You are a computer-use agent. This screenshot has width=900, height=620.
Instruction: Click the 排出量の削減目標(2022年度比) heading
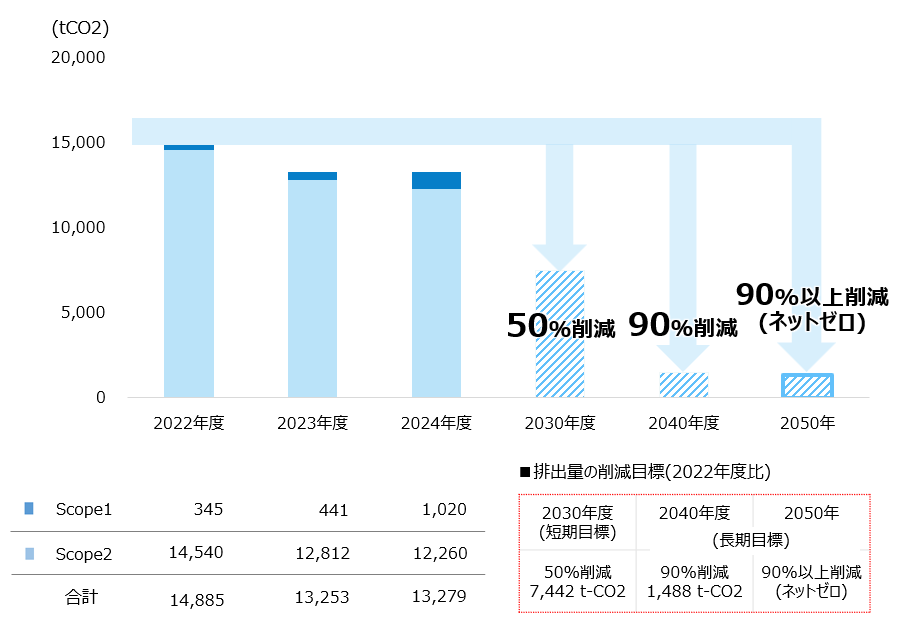pos(645,471)
